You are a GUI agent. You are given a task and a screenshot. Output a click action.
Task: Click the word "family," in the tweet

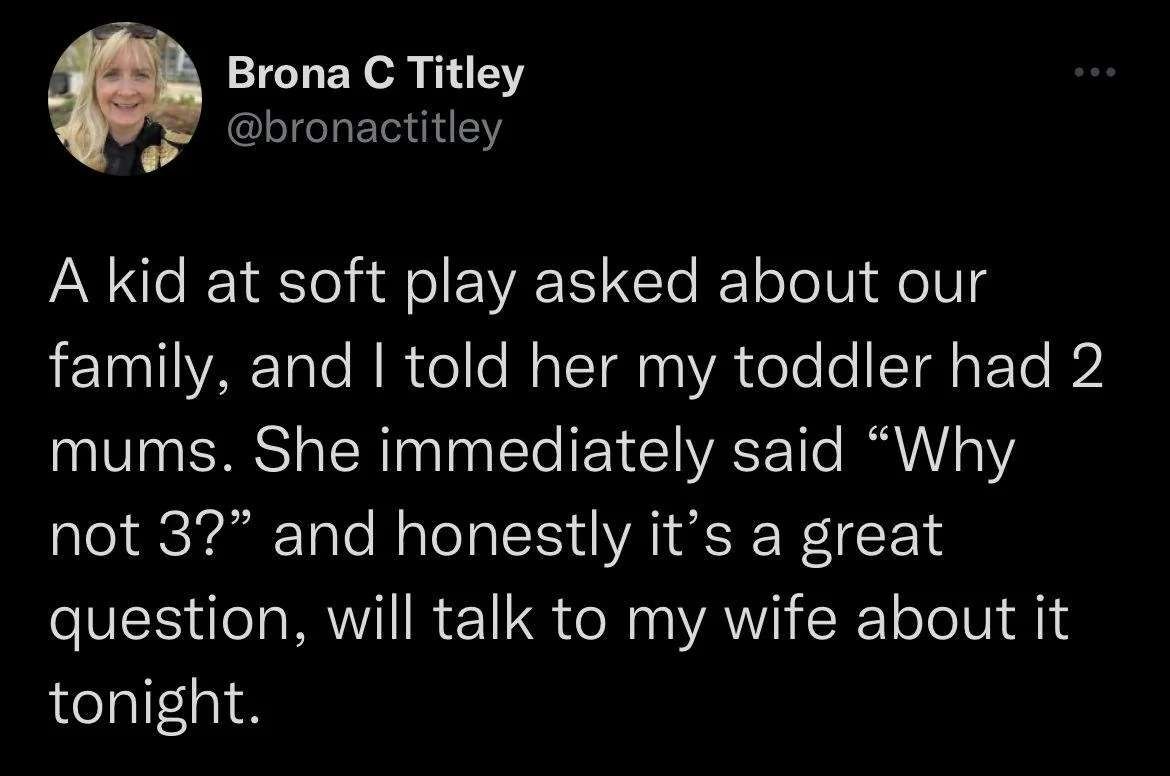[x=141, y=371]
